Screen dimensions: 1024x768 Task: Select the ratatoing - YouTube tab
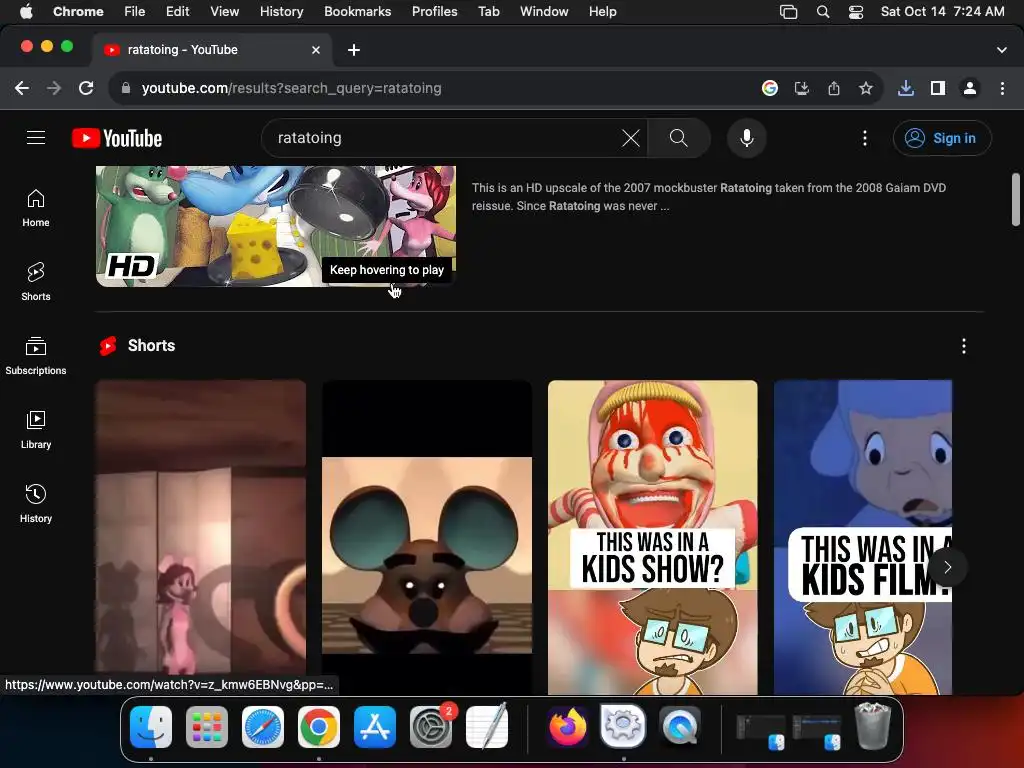coord(212,50)
